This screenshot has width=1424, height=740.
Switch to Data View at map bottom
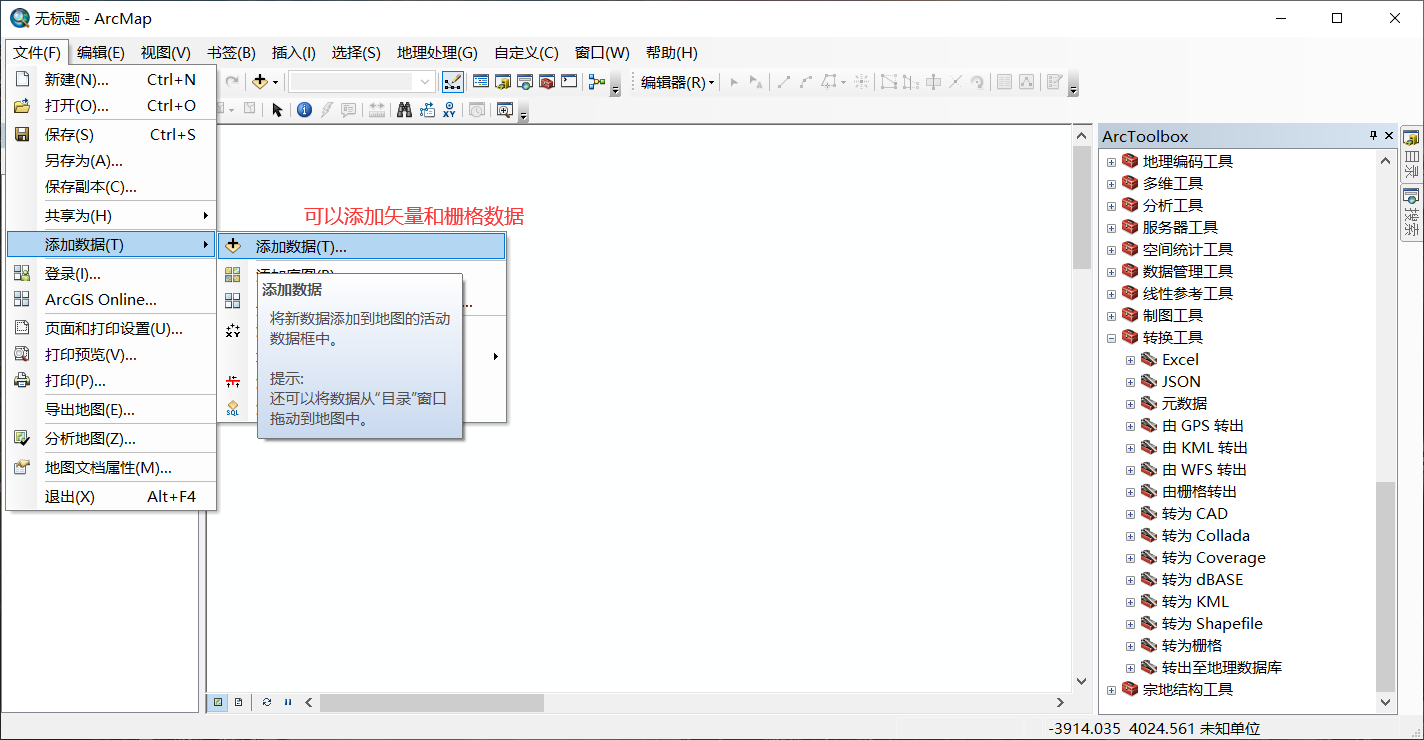218,702
